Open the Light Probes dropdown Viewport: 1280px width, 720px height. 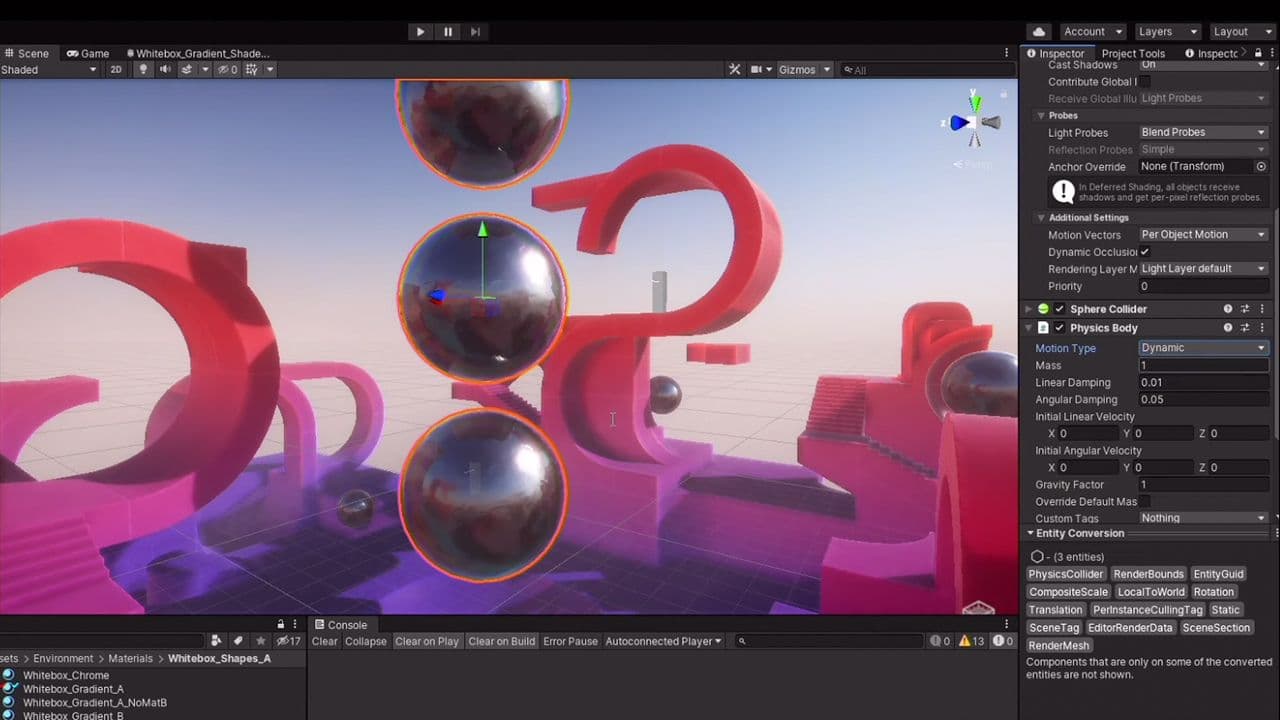pos(1203,132)
